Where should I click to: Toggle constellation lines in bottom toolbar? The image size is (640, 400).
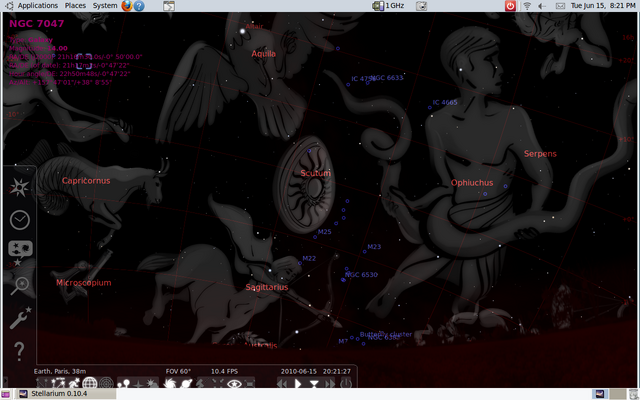[x=42, y=383]
